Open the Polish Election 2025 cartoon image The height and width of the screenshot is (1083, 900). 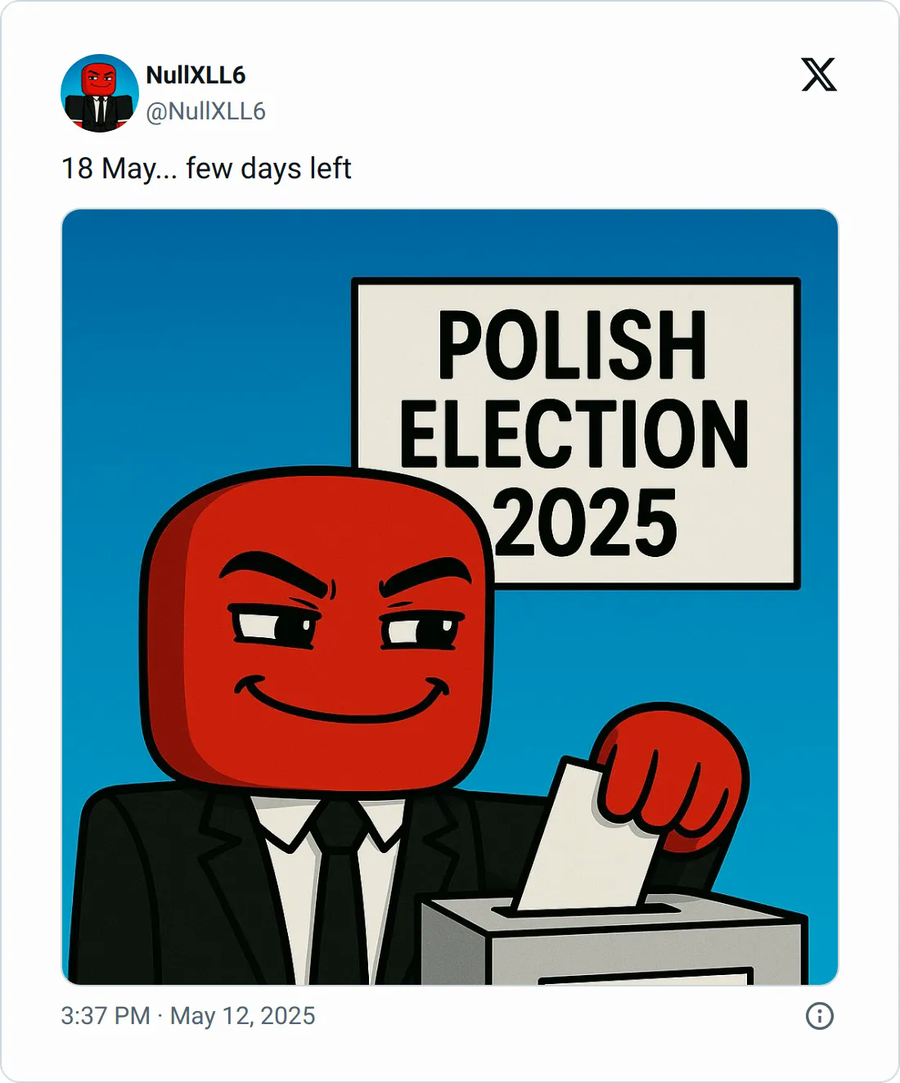pyautogui.click(x=450, y=597)
